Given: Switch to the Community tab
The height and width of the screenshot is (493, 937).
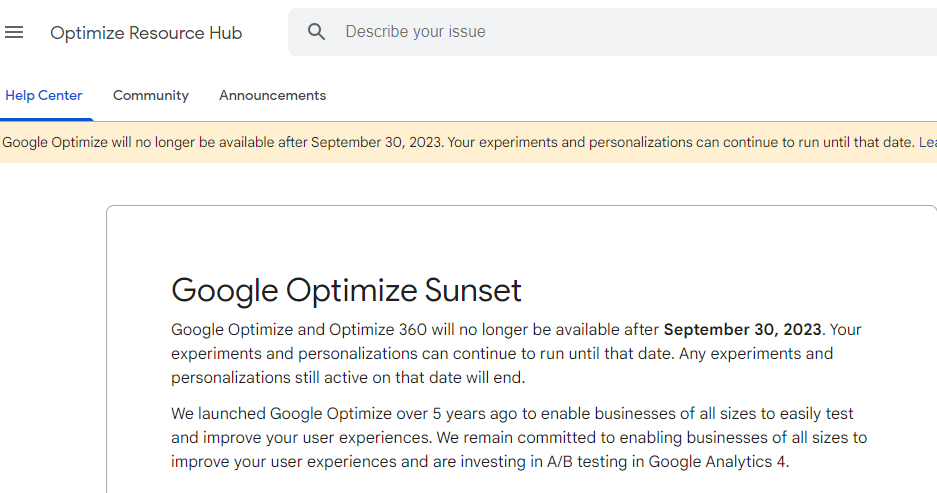Looking at the screenshot, I should [151, 96].
